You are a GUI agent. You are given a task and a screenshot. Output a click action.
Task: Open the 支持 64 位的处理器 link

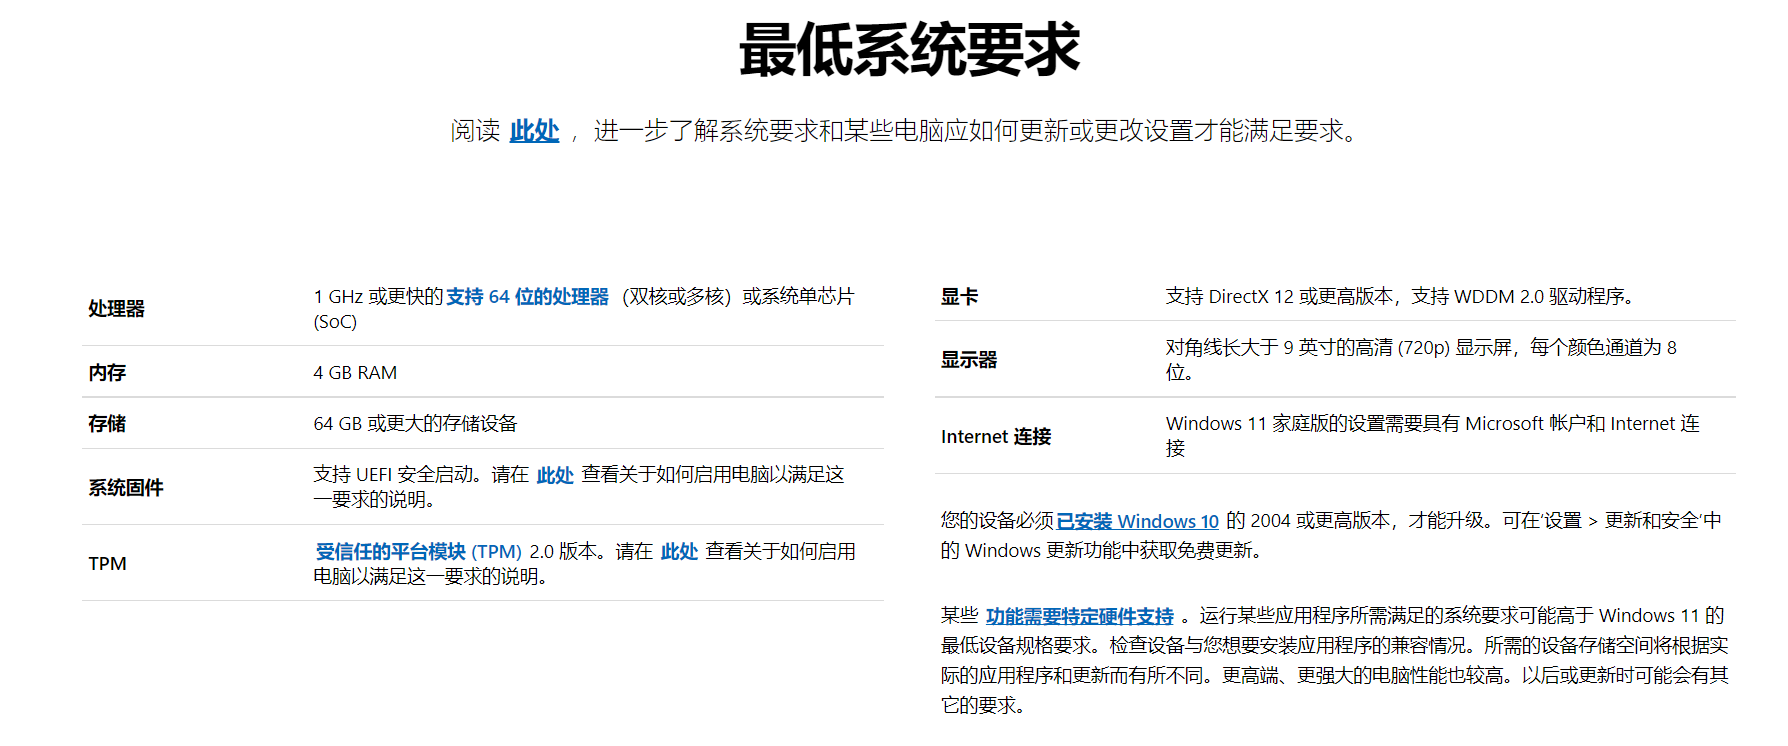click(527, 297)
